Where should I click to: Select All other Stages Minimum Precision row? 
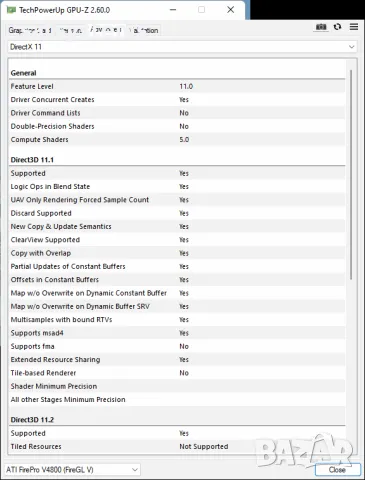tap(177, 400)
